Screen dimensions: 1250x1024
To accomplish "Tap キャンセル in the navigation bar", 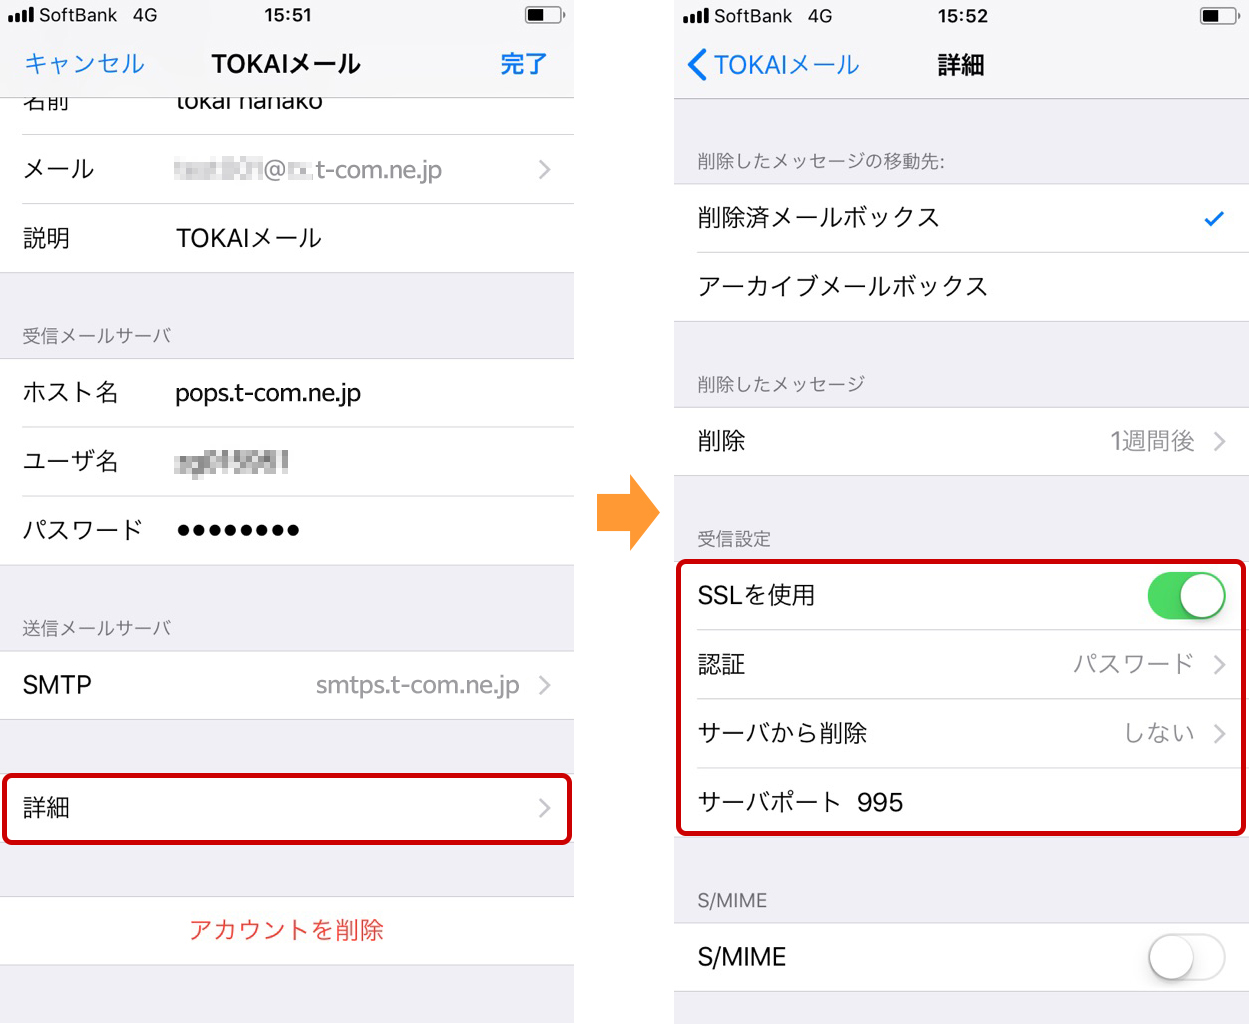I will coord(84,64).
